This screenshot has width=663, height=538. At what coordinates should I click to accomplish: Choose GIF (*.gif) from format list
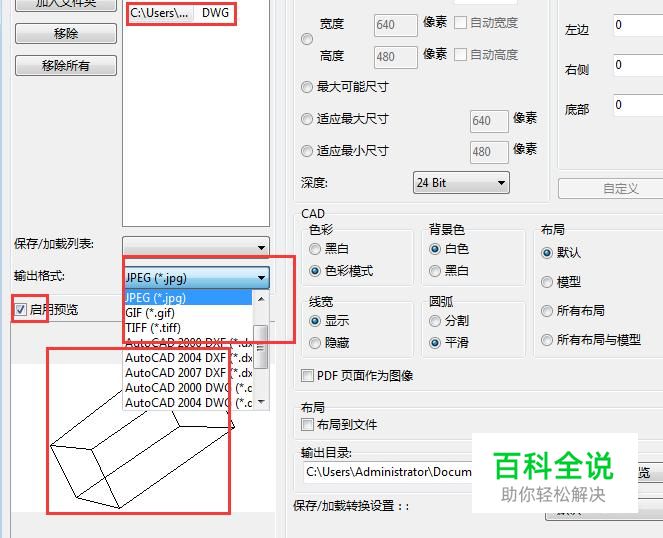tap(188, 313)
